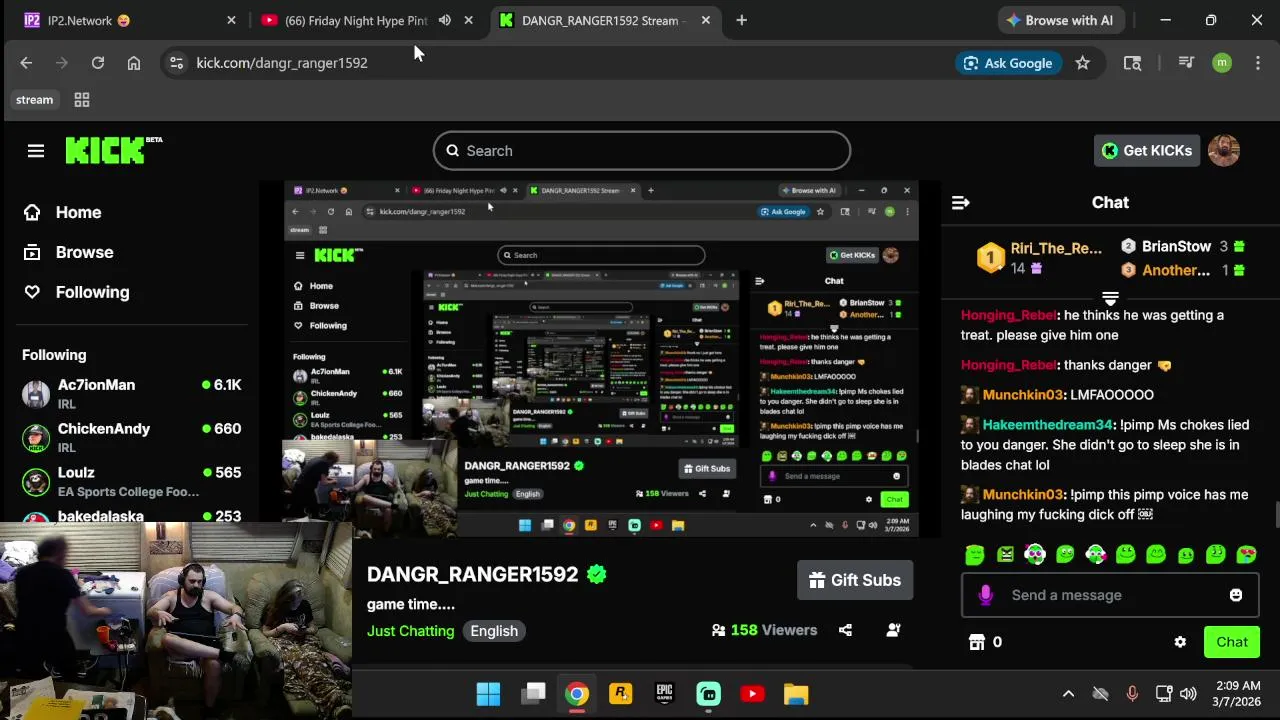Viewport: 1280px width, 720px height.
Task: Click the stream share icon
Action: tap(845, 630)
